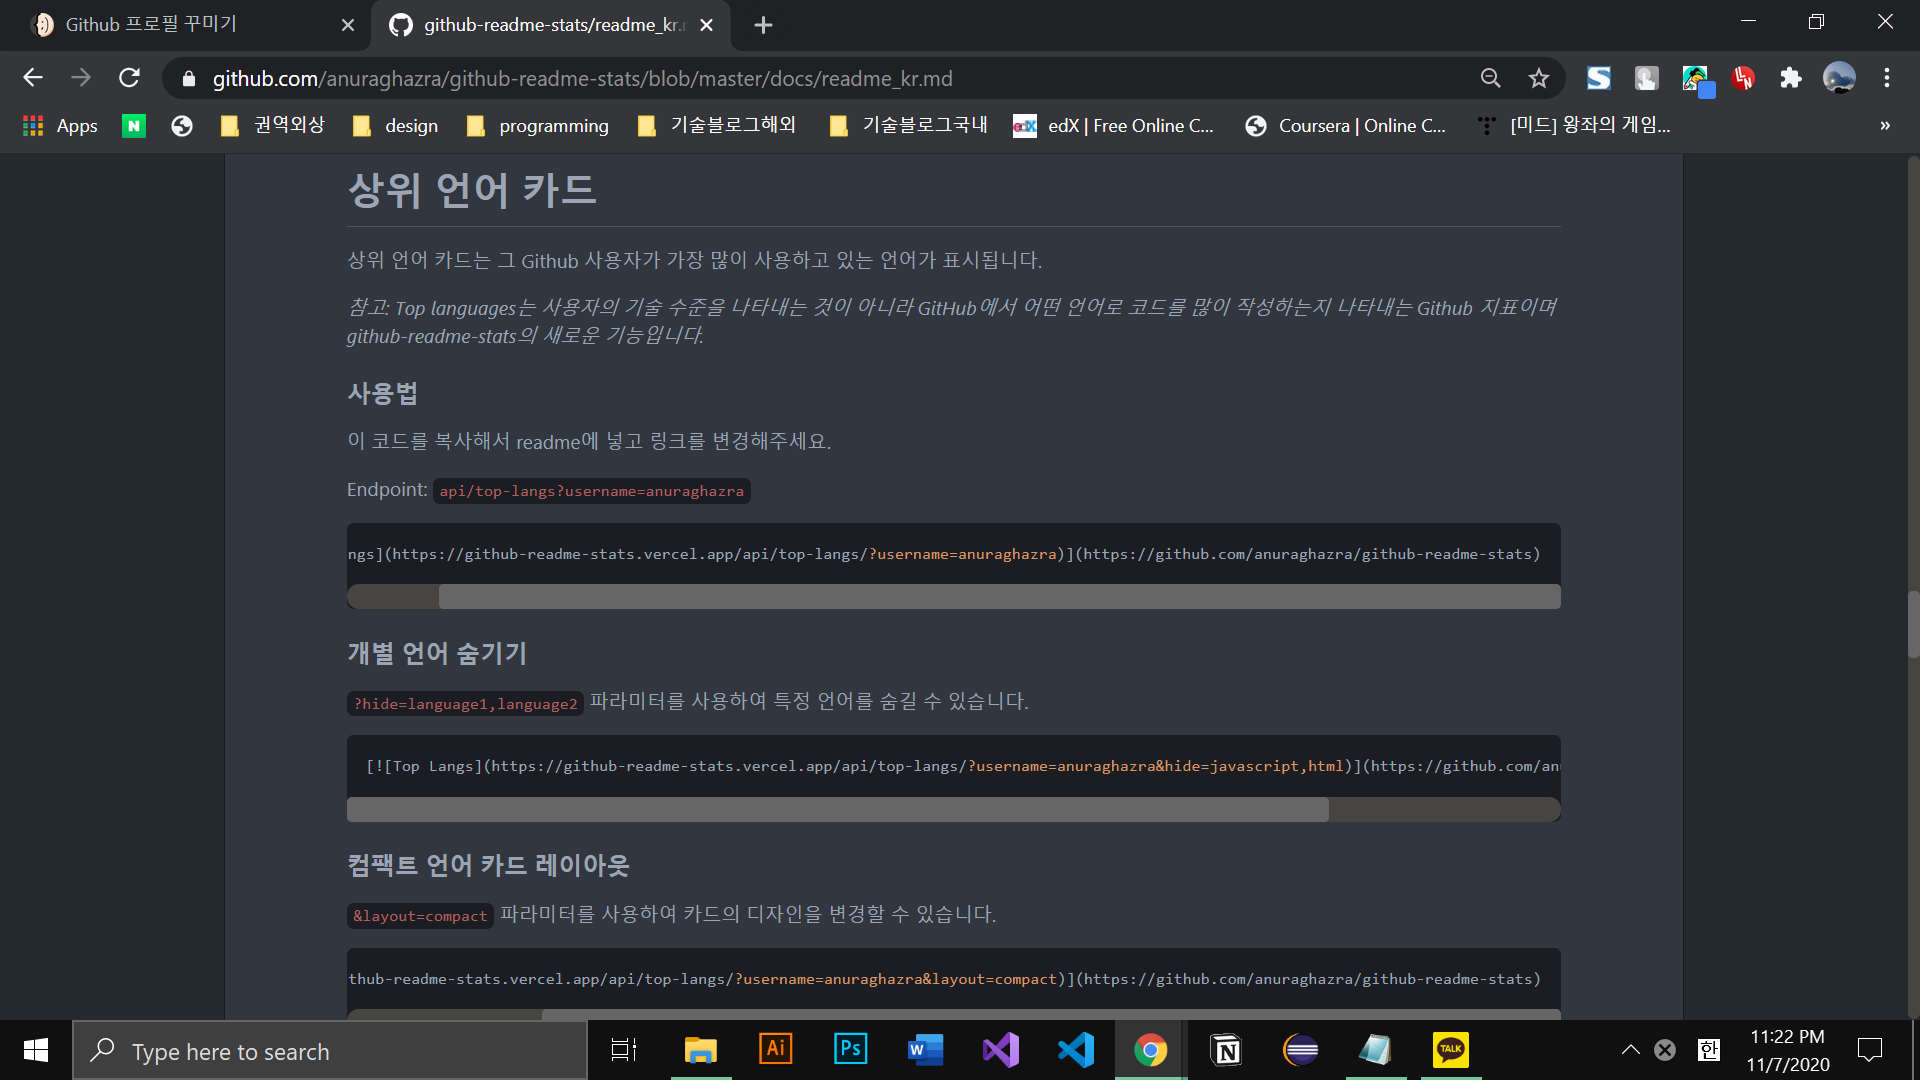Click the &layout=compact code snippet
Image resolution: width=1920 pixels, height=1080 pixels.
coord(420,916)
